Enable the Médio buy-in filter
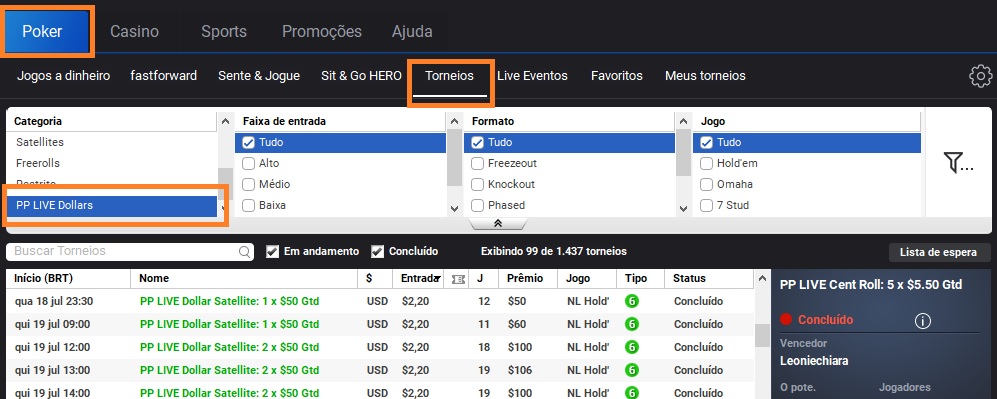997x399 pixels. coord(249,184)
